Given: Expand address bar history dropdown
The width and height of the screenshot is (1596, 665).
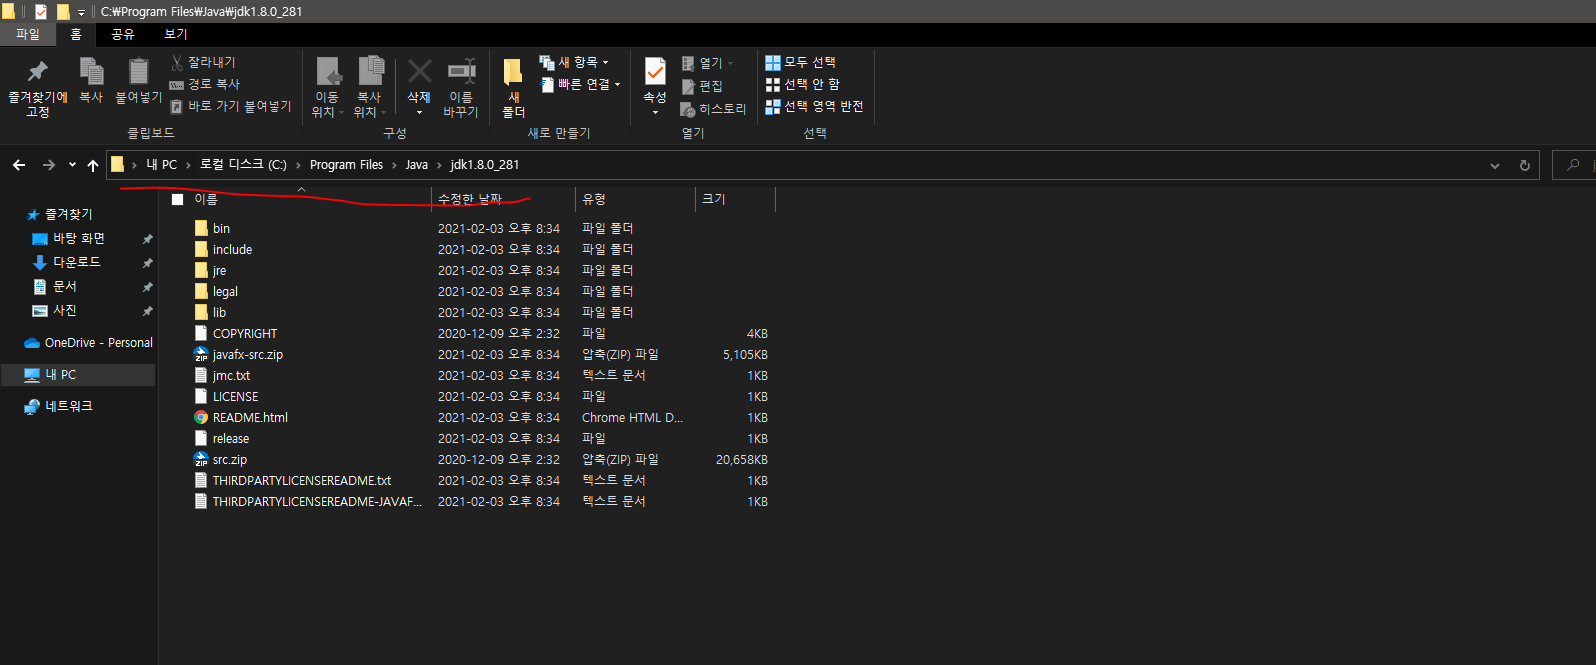Looking at the screenshot, I should point(1495,165).
